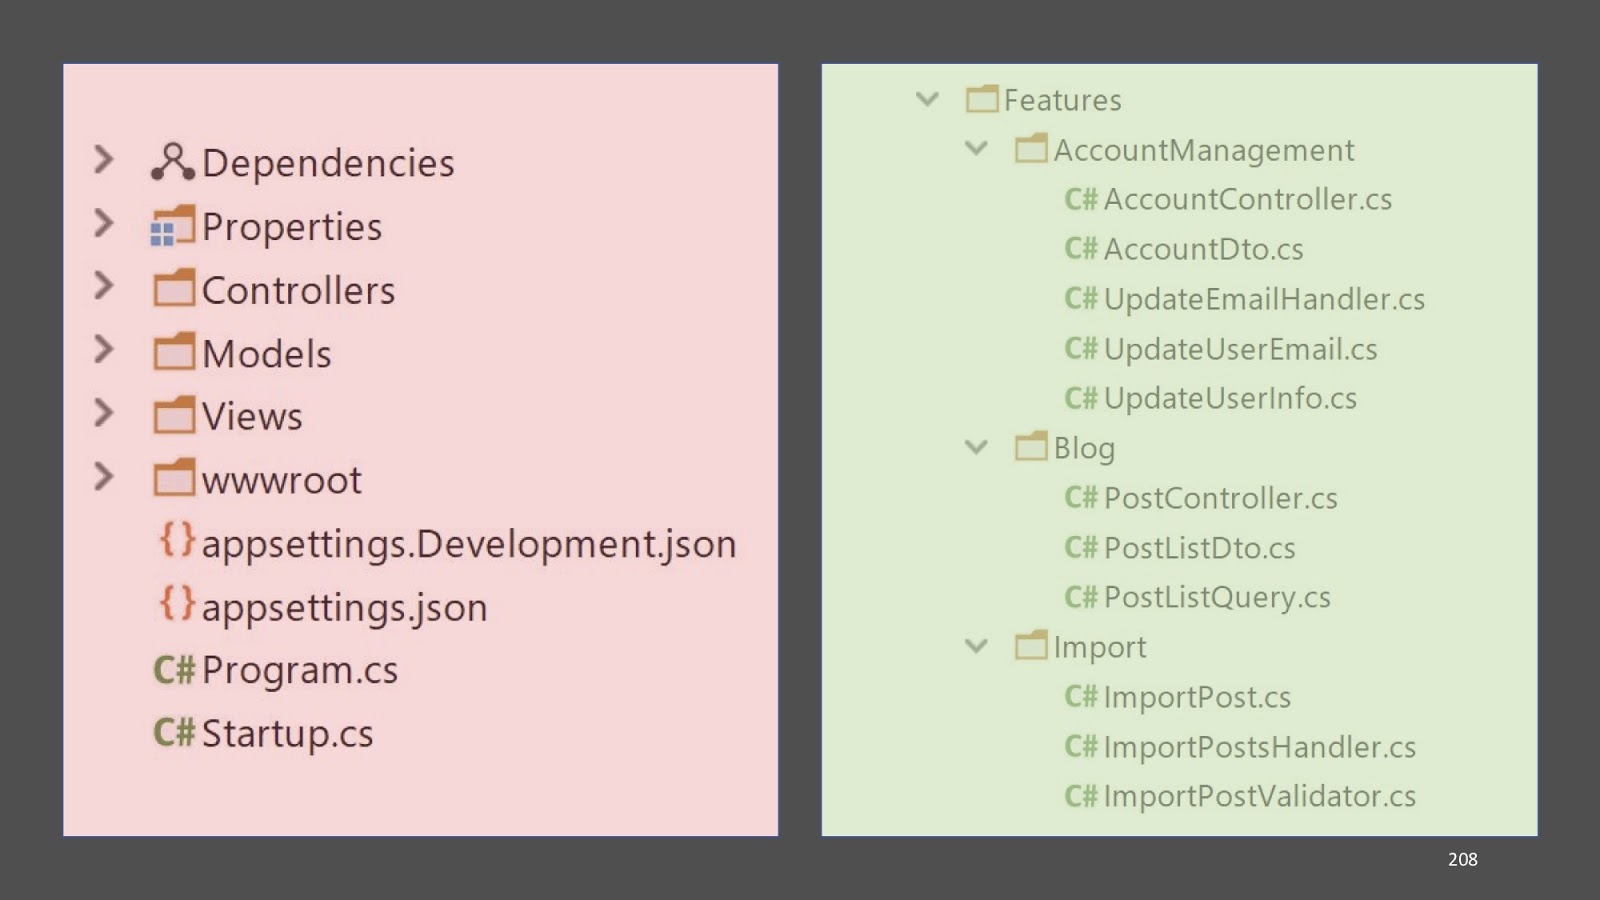Image resolution: width=1600 pixels, height=900 pixels.
Task: Click the Properties folder icon
Action: pos(173,226)
